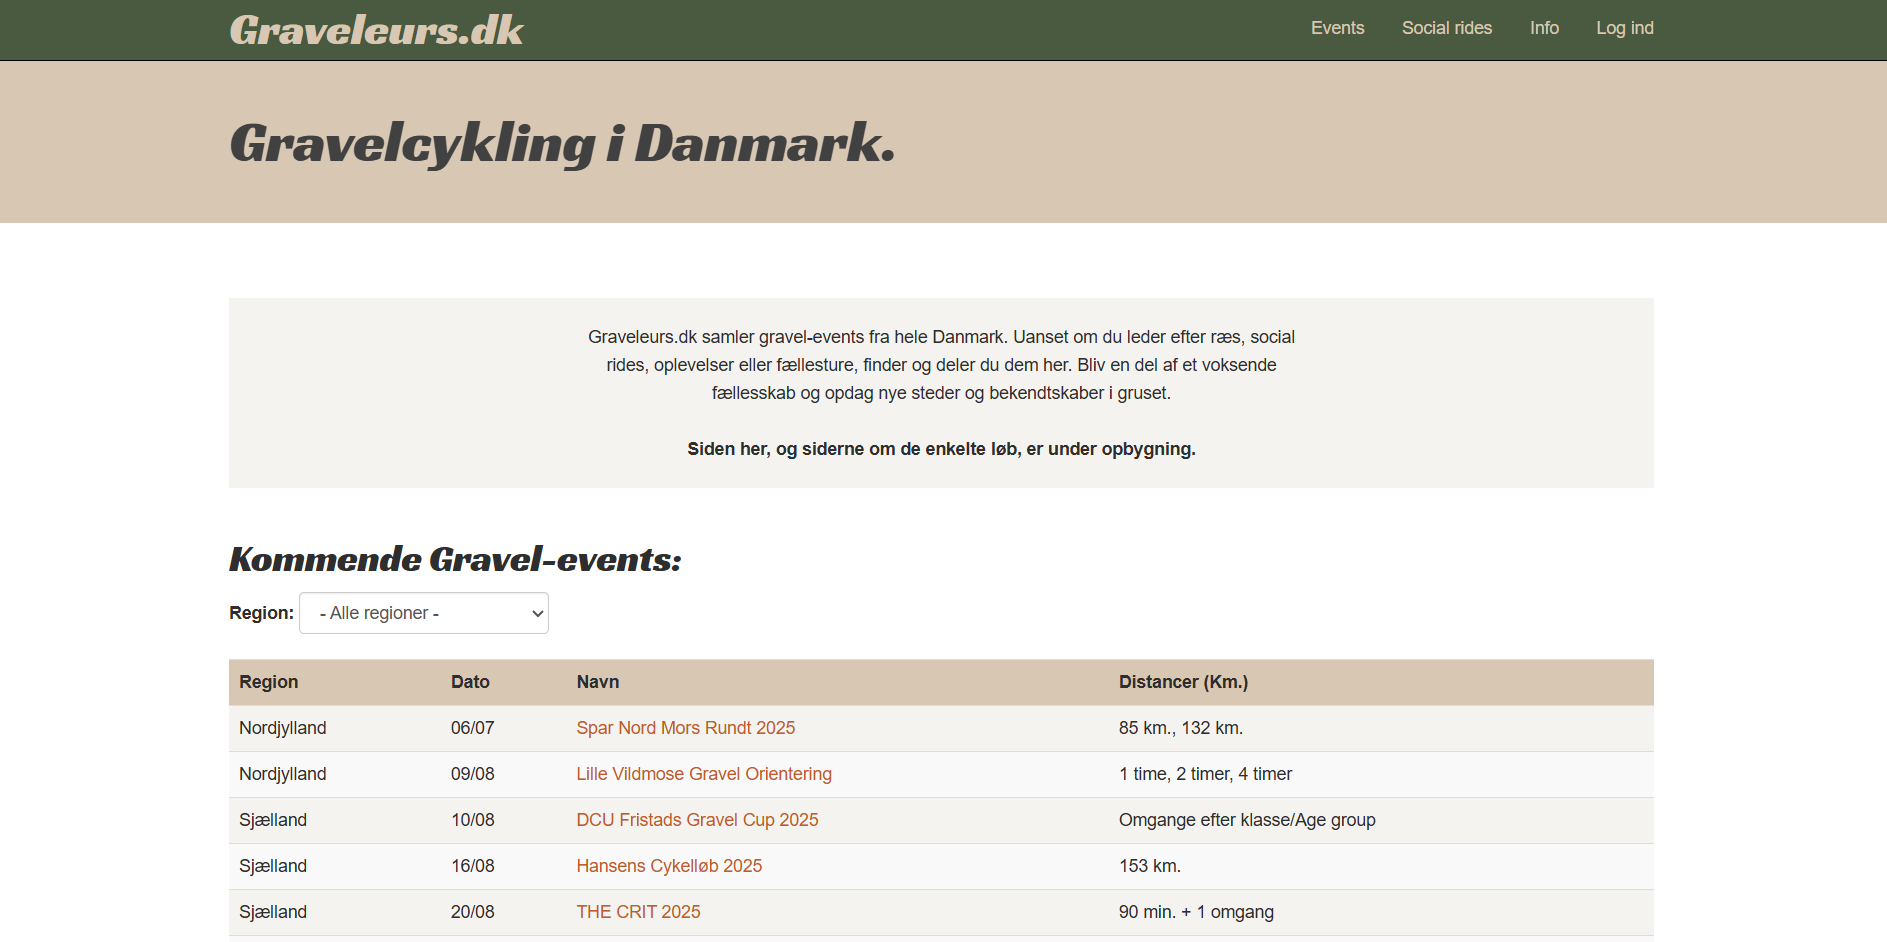Screen dimensions: 1887x942
Task: Click the 153 km. distance cell
Action: [1149, 866]
